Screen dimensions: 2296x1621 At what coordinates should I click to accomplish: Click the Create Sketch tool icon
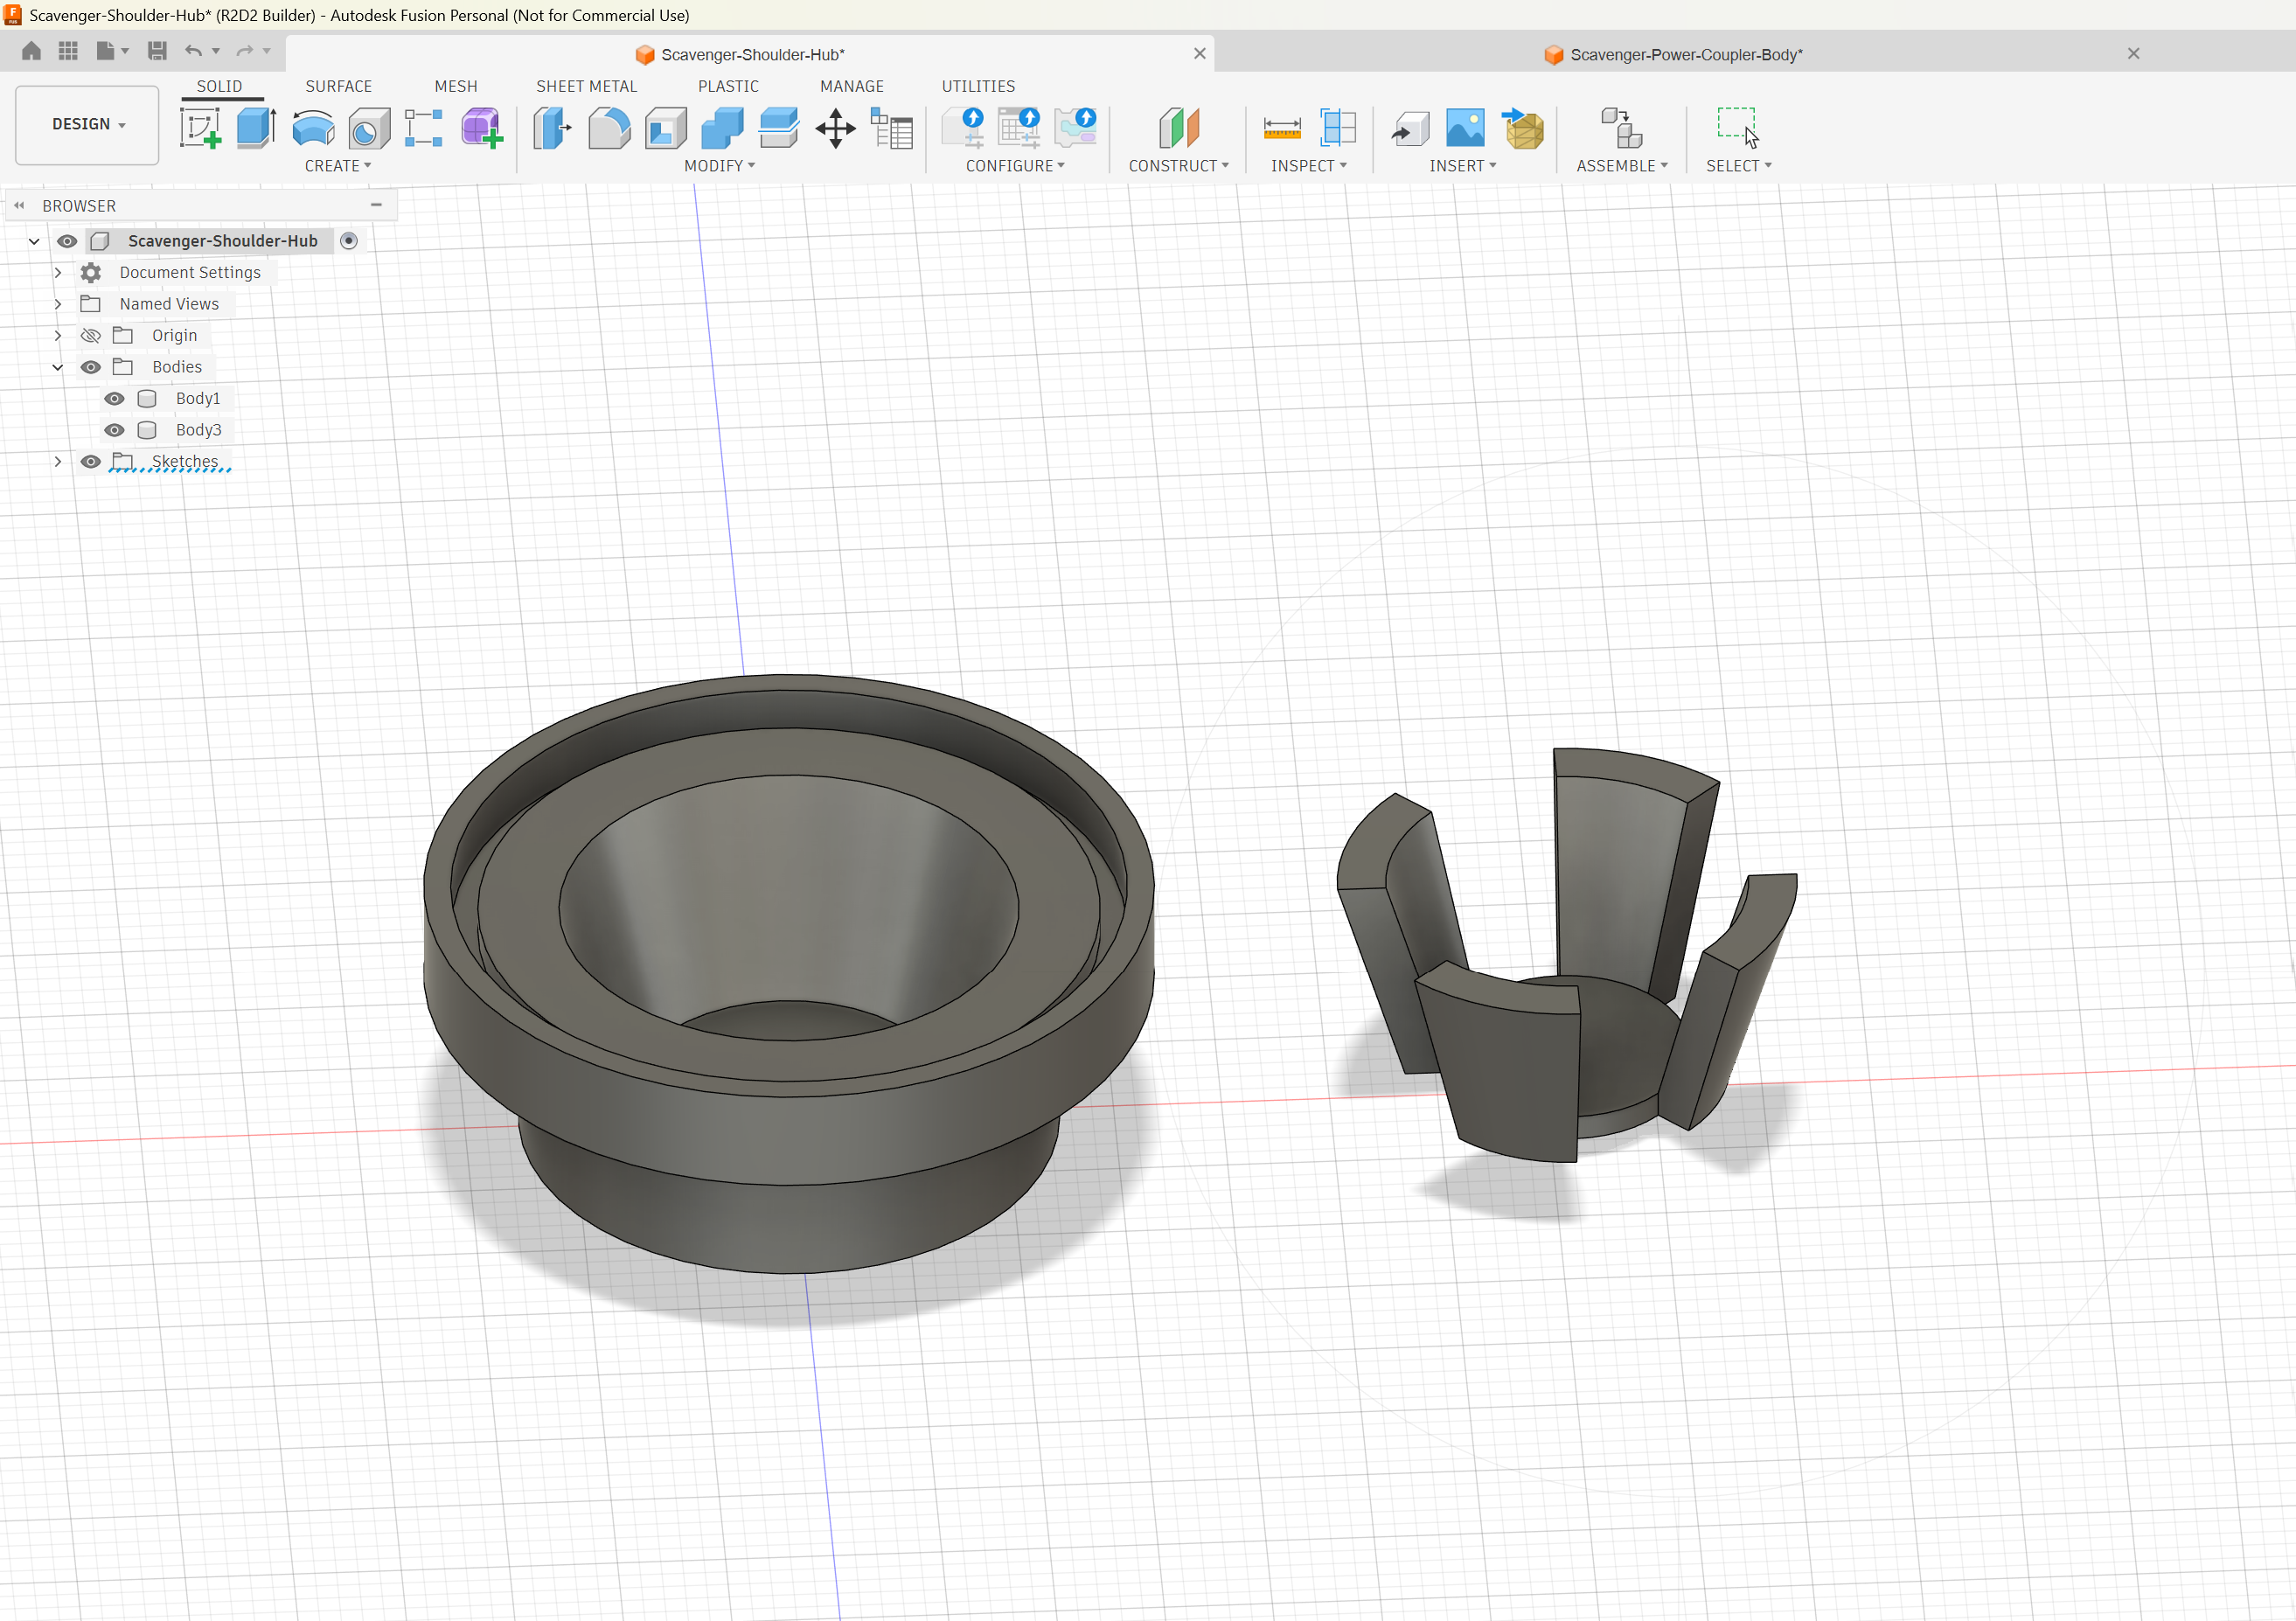coord(200,128)
